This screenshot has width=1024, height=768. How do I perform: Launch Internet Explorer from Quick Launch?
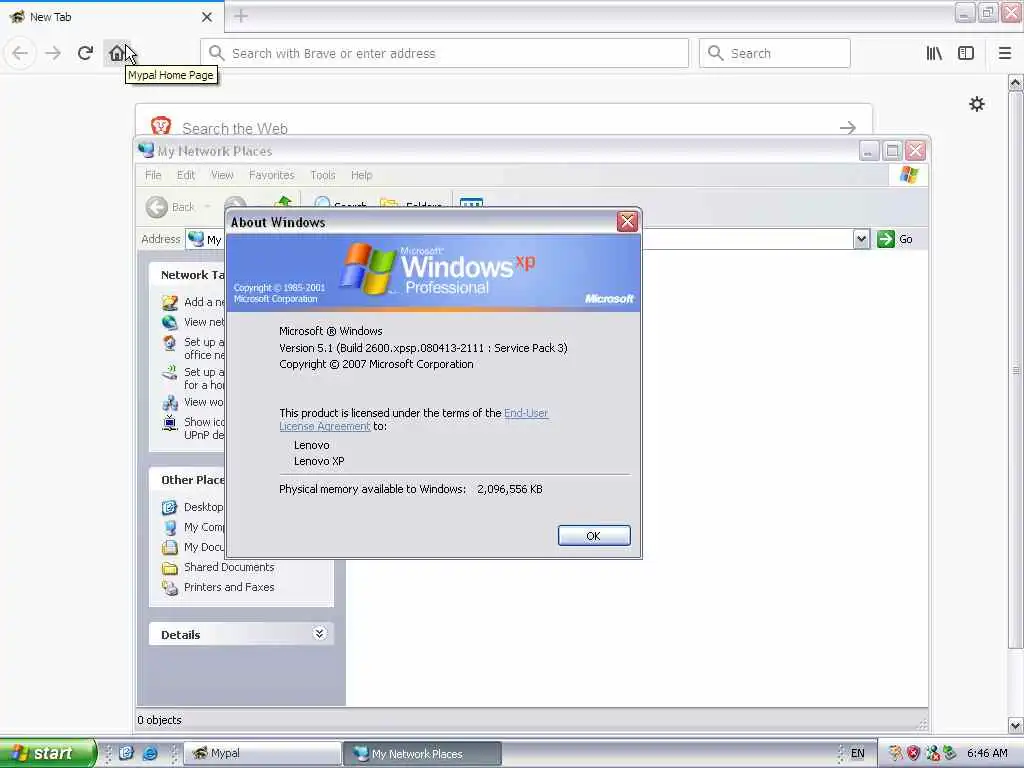pos(150,753)
